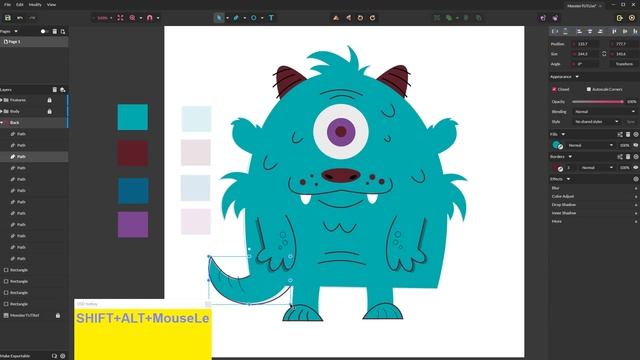Screen dimensions: 640x360
Task: Click the Export icon
Action: pos(620,18)
